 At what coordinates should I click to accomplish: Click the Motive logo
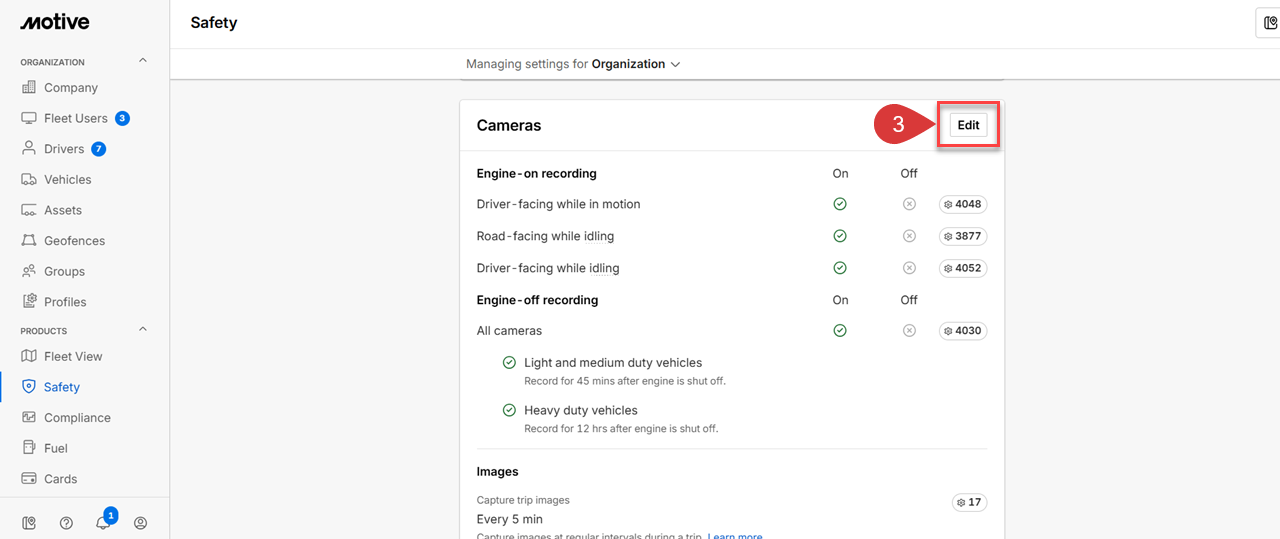click(x=55, y=22)
